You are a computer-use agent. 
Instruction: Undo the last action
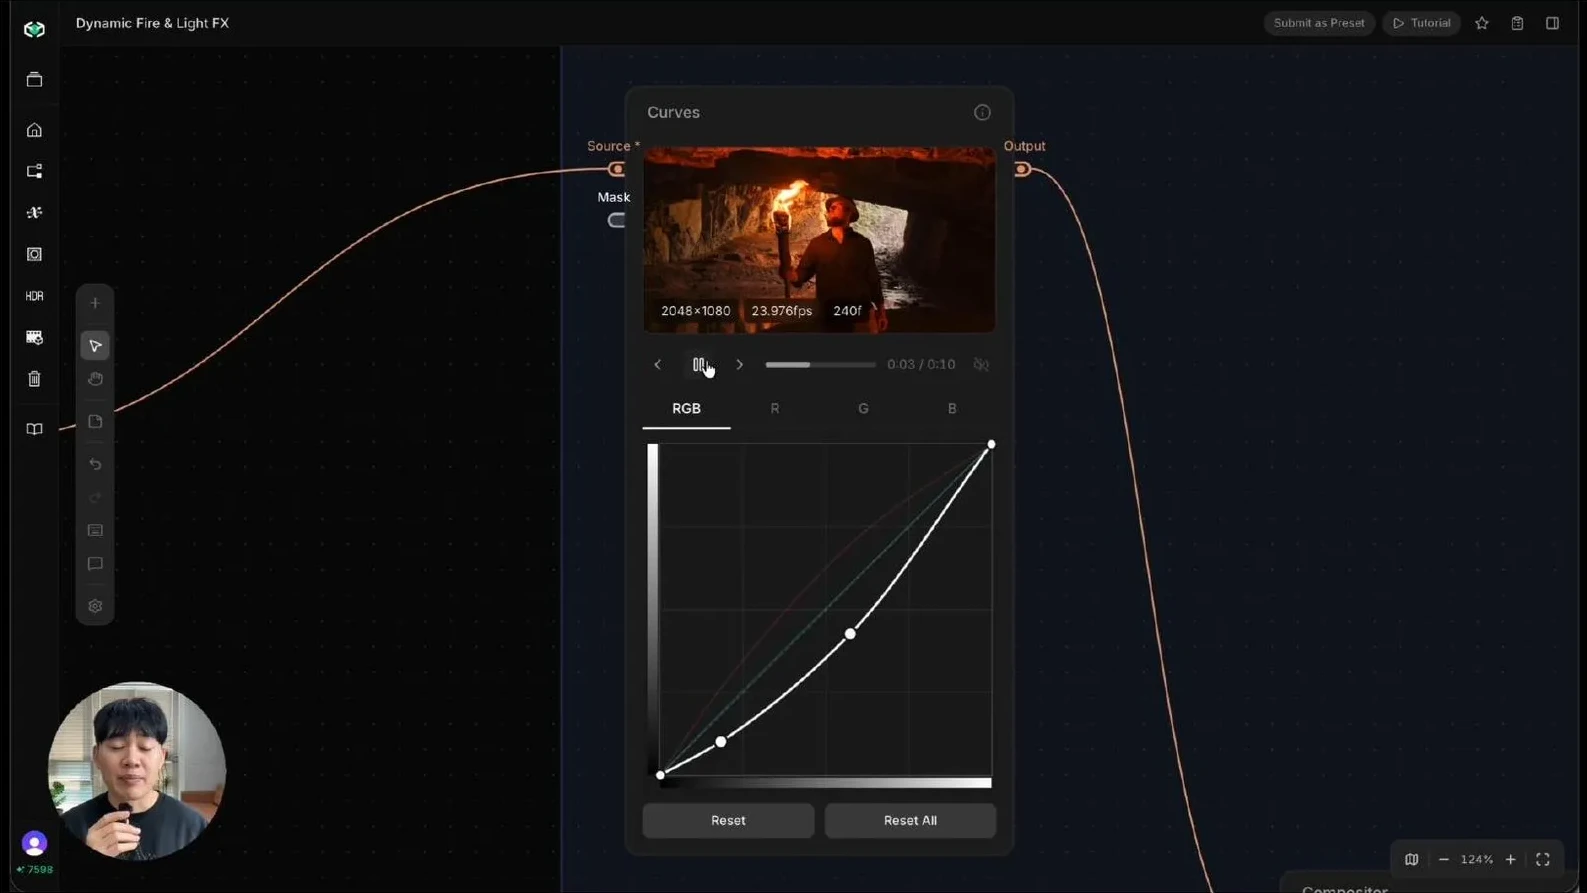click(95, 464)
